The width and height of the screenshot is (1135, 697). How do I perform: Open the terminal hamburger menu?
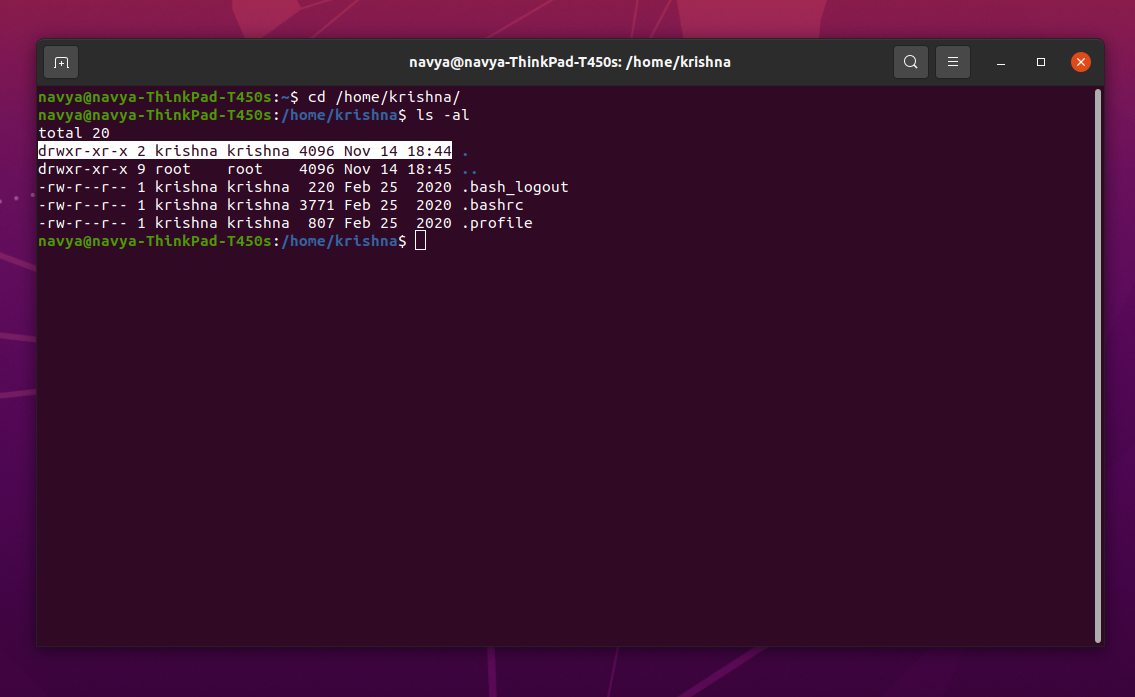coord(953,62)
